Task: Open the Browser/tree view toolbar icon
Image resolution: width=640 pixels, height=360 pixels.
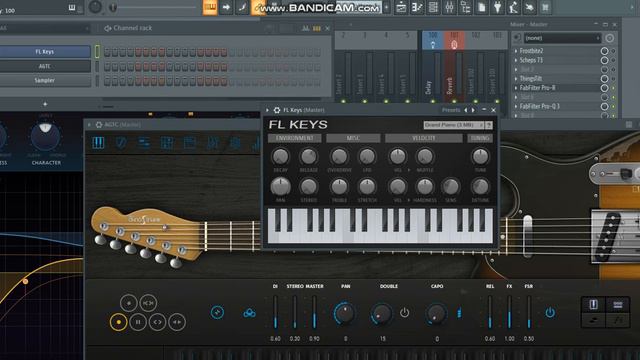Action: [x=465, y=7]
